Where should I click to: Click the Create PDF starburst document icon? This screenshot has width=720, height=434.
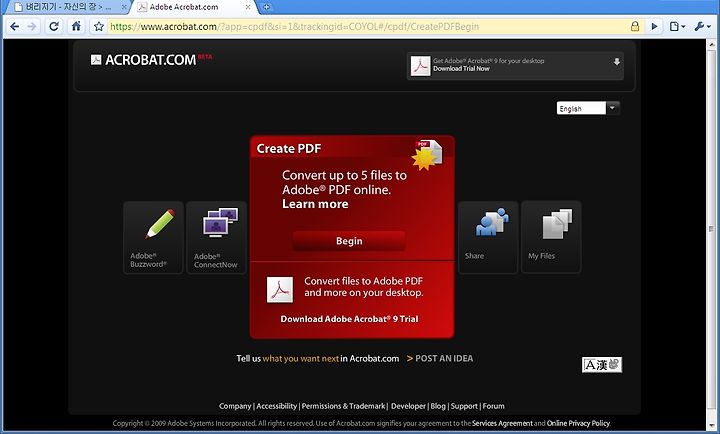[x=428, y=155]
